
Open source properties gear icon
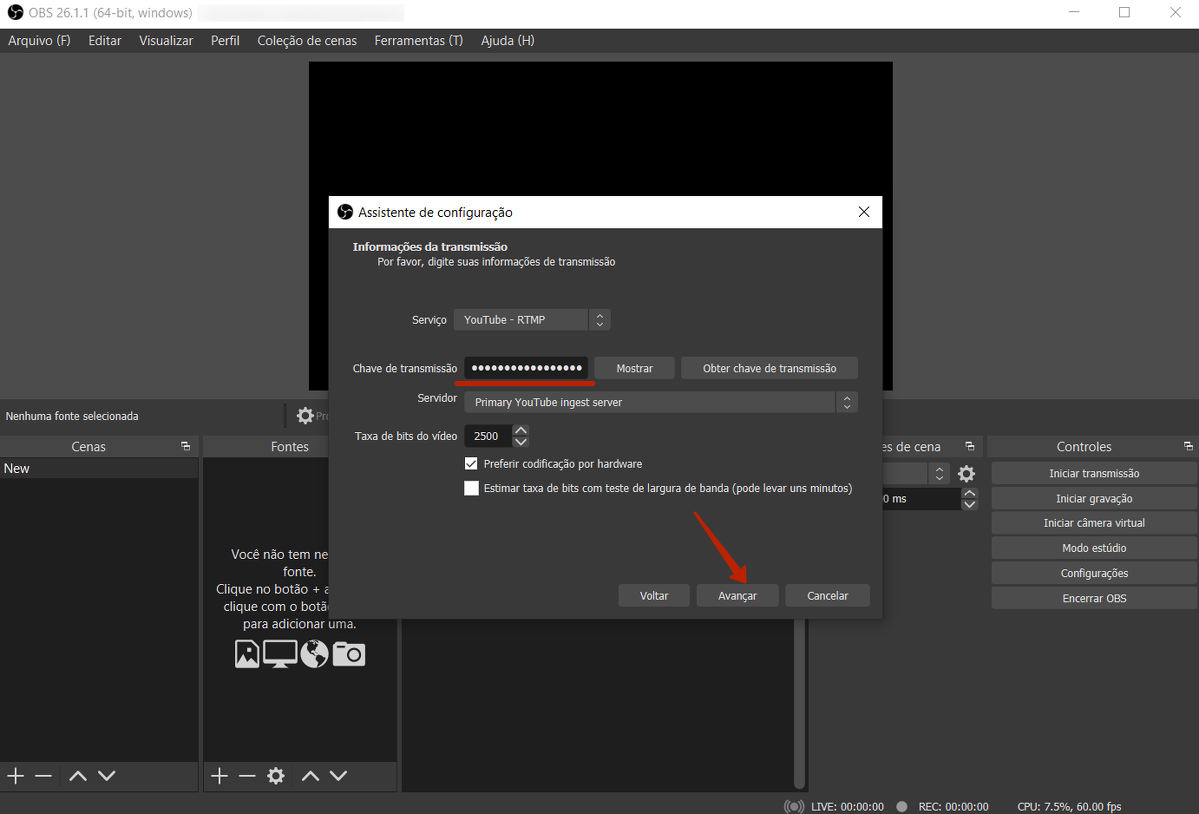coord(276,776)
